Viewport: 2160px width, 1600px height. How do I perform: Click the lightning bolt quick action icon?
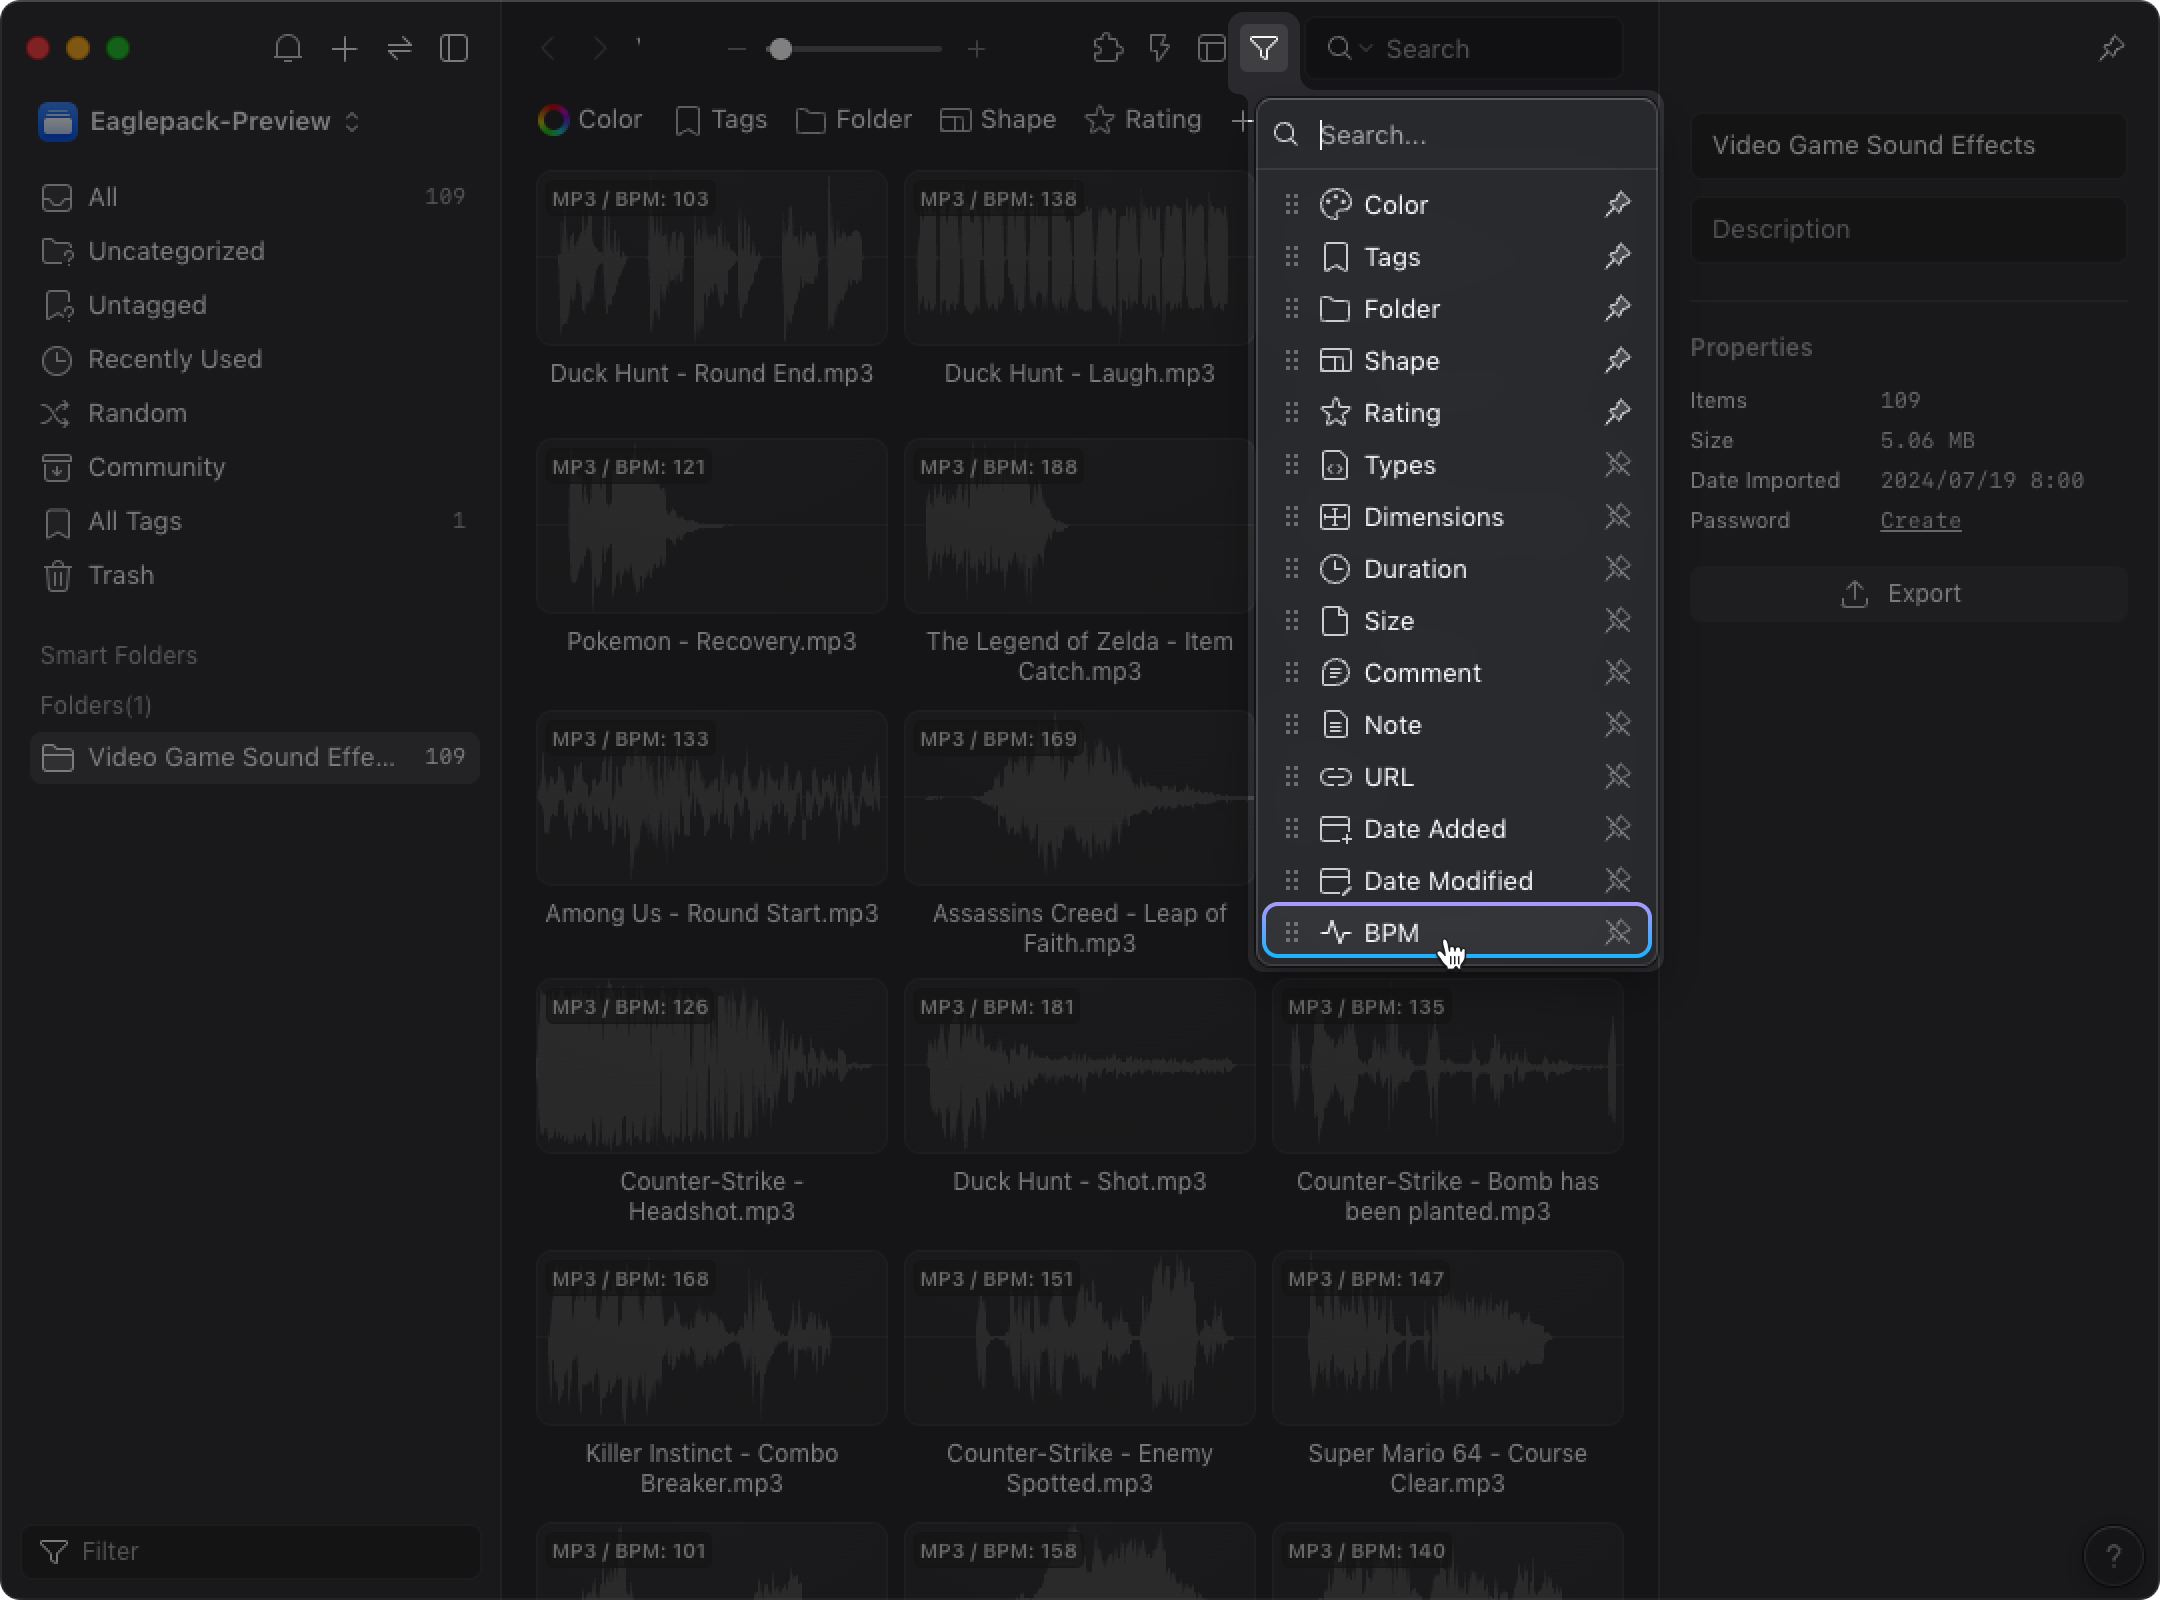click(1160, 49)
